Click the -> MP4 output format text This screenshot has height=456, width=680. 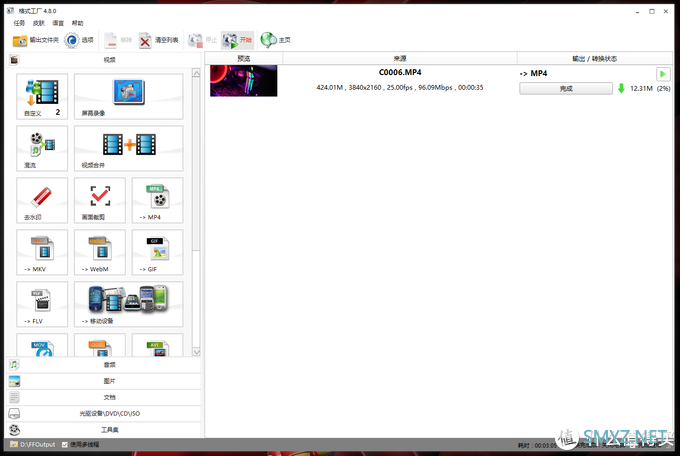[533, 73]
